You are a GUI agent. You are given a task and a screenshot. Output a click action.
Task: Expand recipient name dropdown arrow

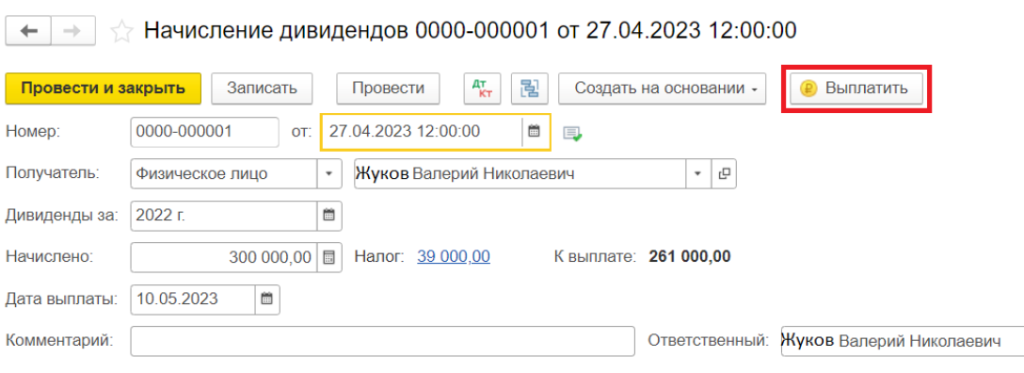698,174
